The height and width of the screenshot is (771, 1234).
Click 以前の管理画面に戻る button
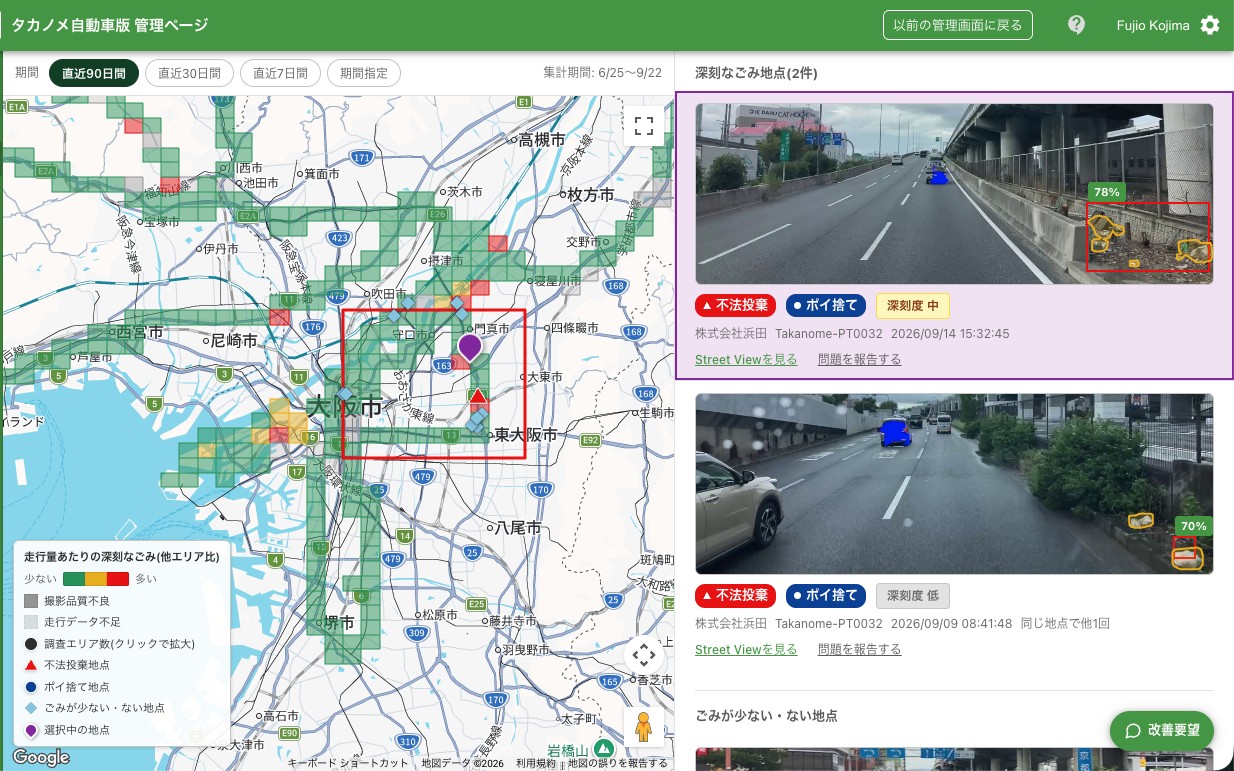coord(958,25)
